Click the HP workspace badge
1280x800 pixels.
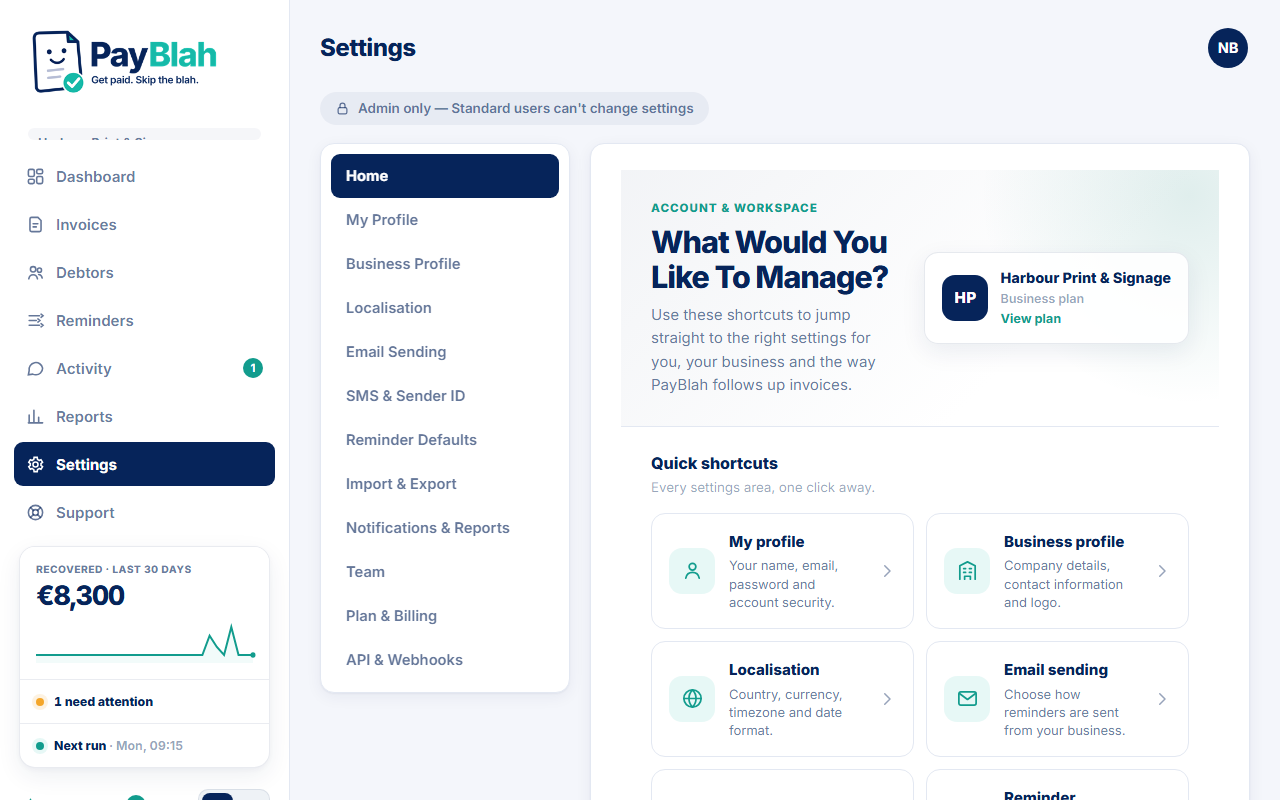pyautogui.click(x=965, y=298)
